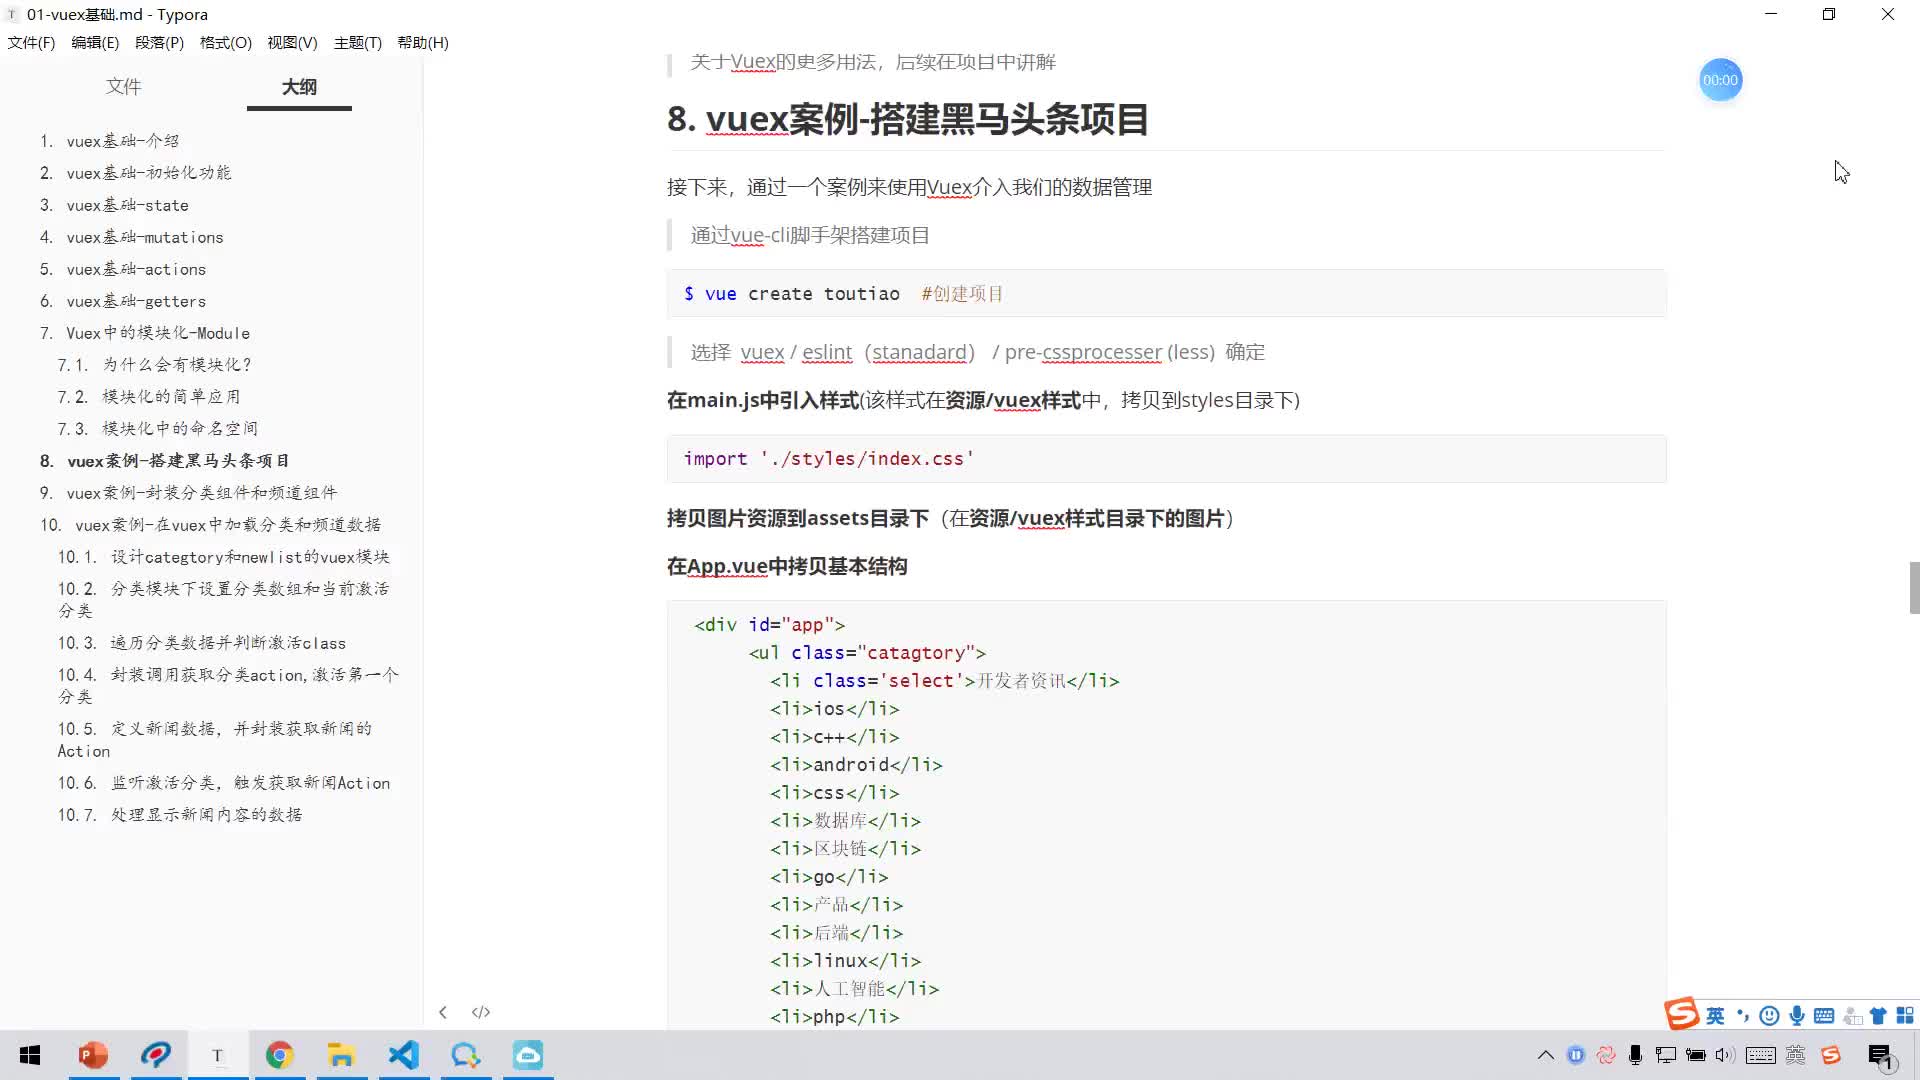Click the blue 00:00 timer bubble
Screen dimensions: 1920x1080
1720,80
